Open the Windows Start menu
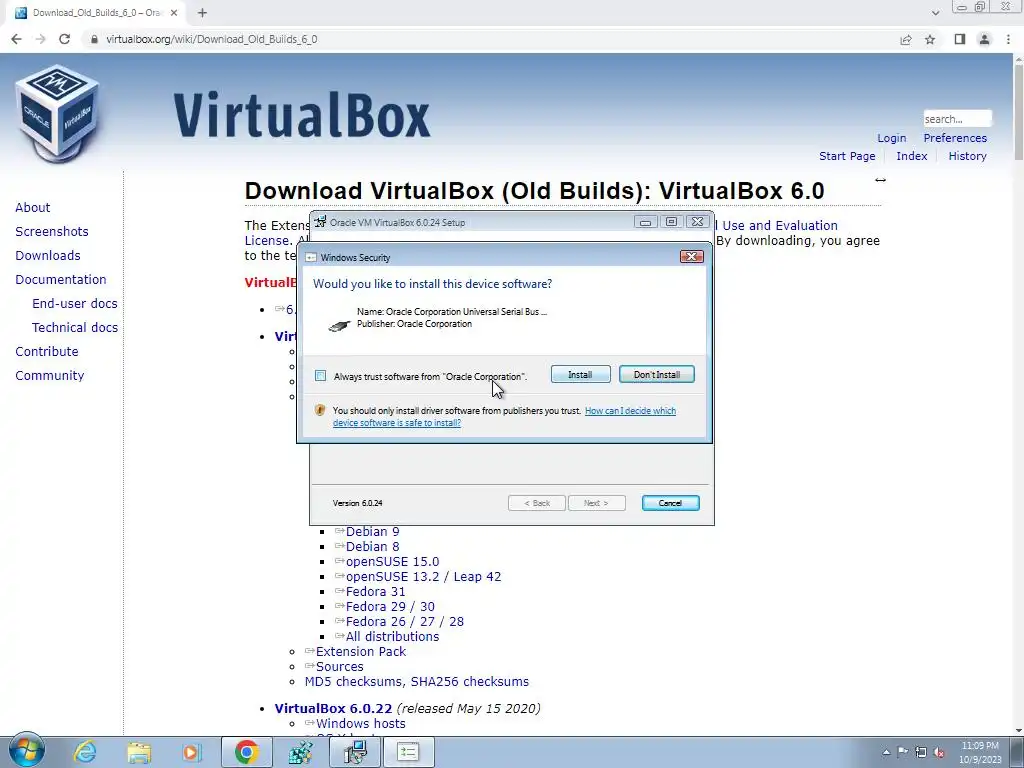This screenshot has height=768, width=1024. (x=27, y=751)
